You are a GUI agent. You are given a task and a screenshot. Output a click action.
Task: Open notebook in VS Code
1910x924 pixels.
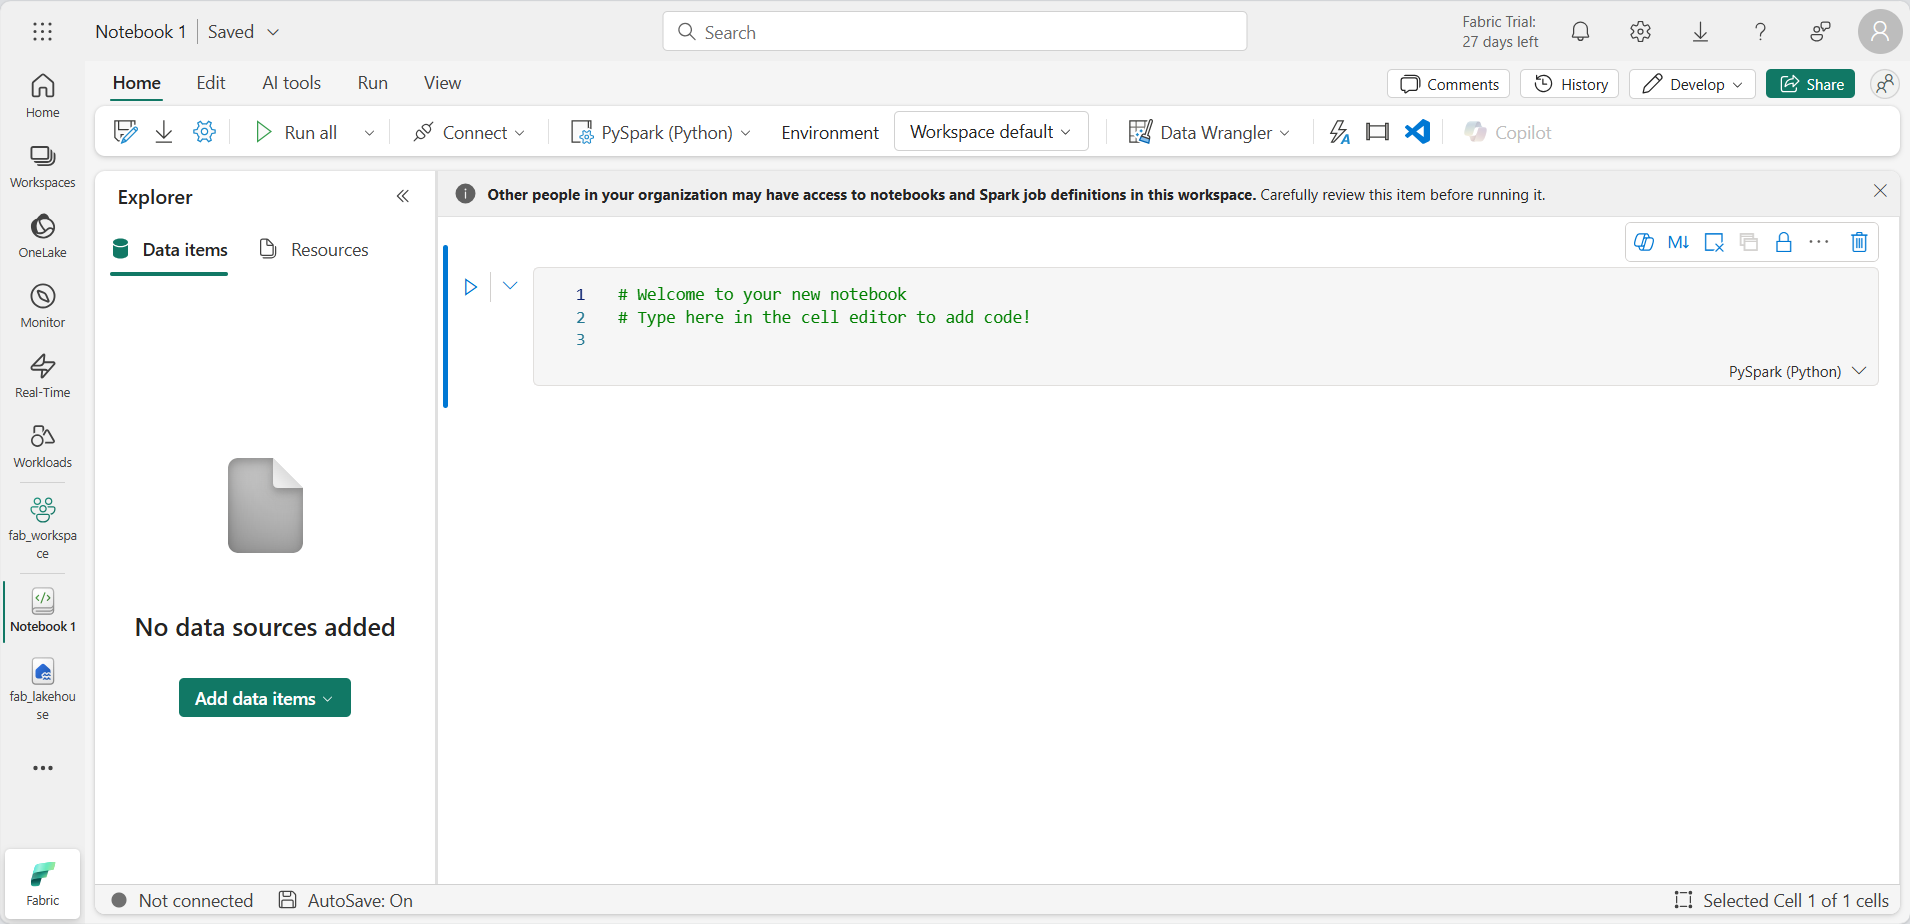click(x=1417, y=132)
